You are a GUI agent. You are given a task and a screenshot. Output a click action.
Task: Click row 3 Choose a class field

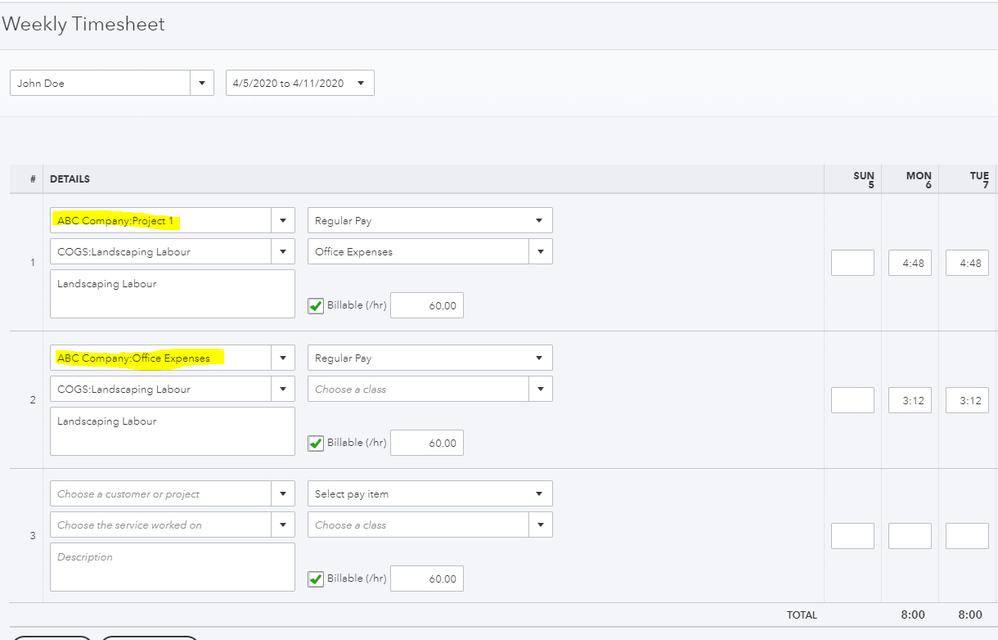(x=418, y=525)
